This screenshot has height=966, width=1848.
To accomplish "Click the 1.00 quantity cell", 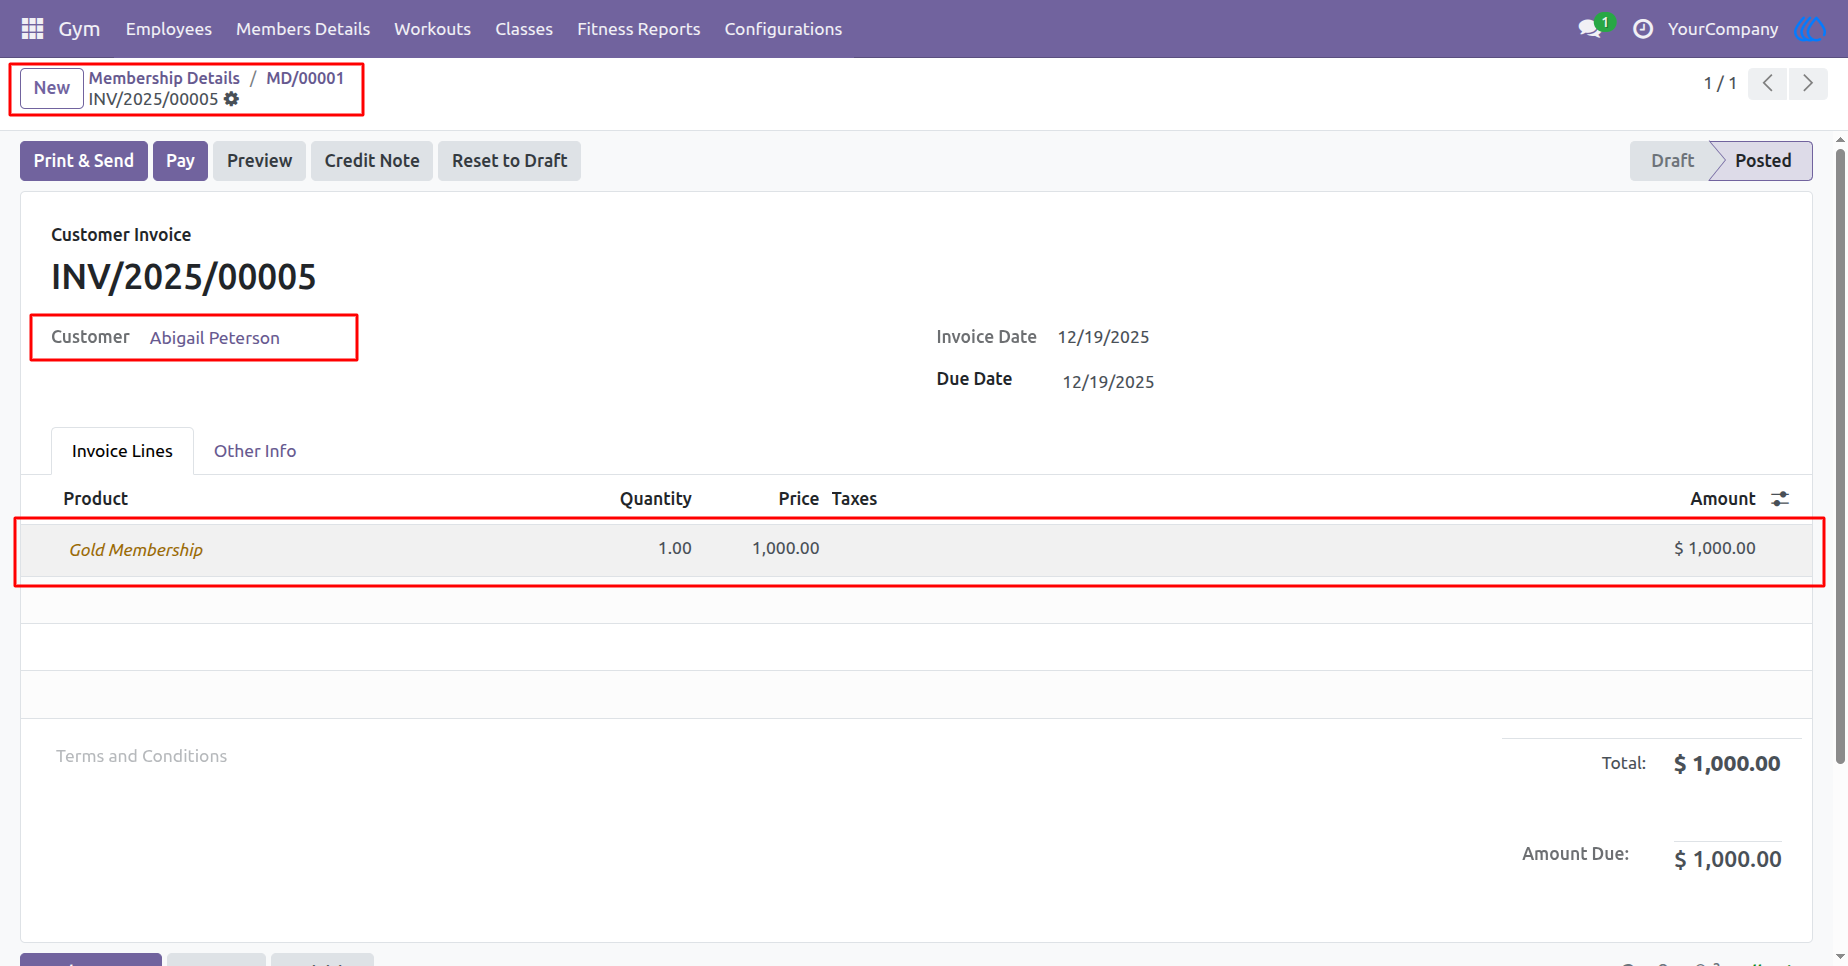I will coord(675,548).
